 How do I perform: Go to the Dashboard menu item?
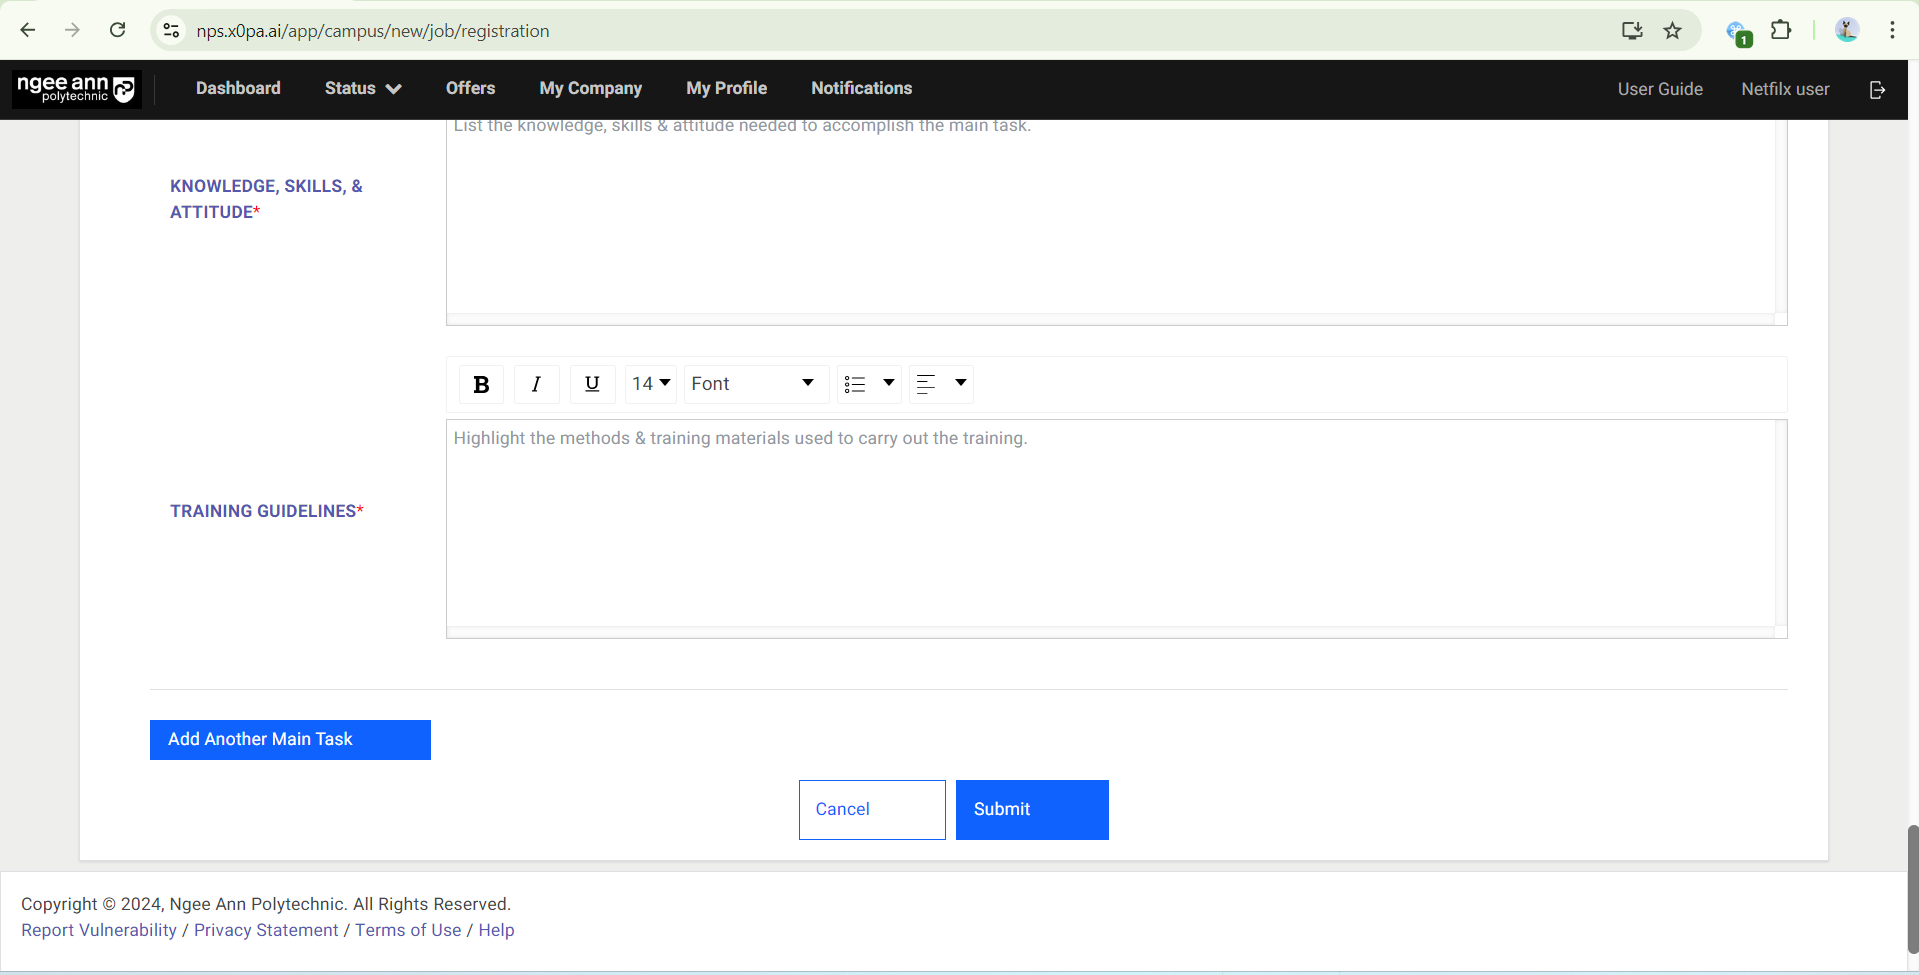pos(238,89)
